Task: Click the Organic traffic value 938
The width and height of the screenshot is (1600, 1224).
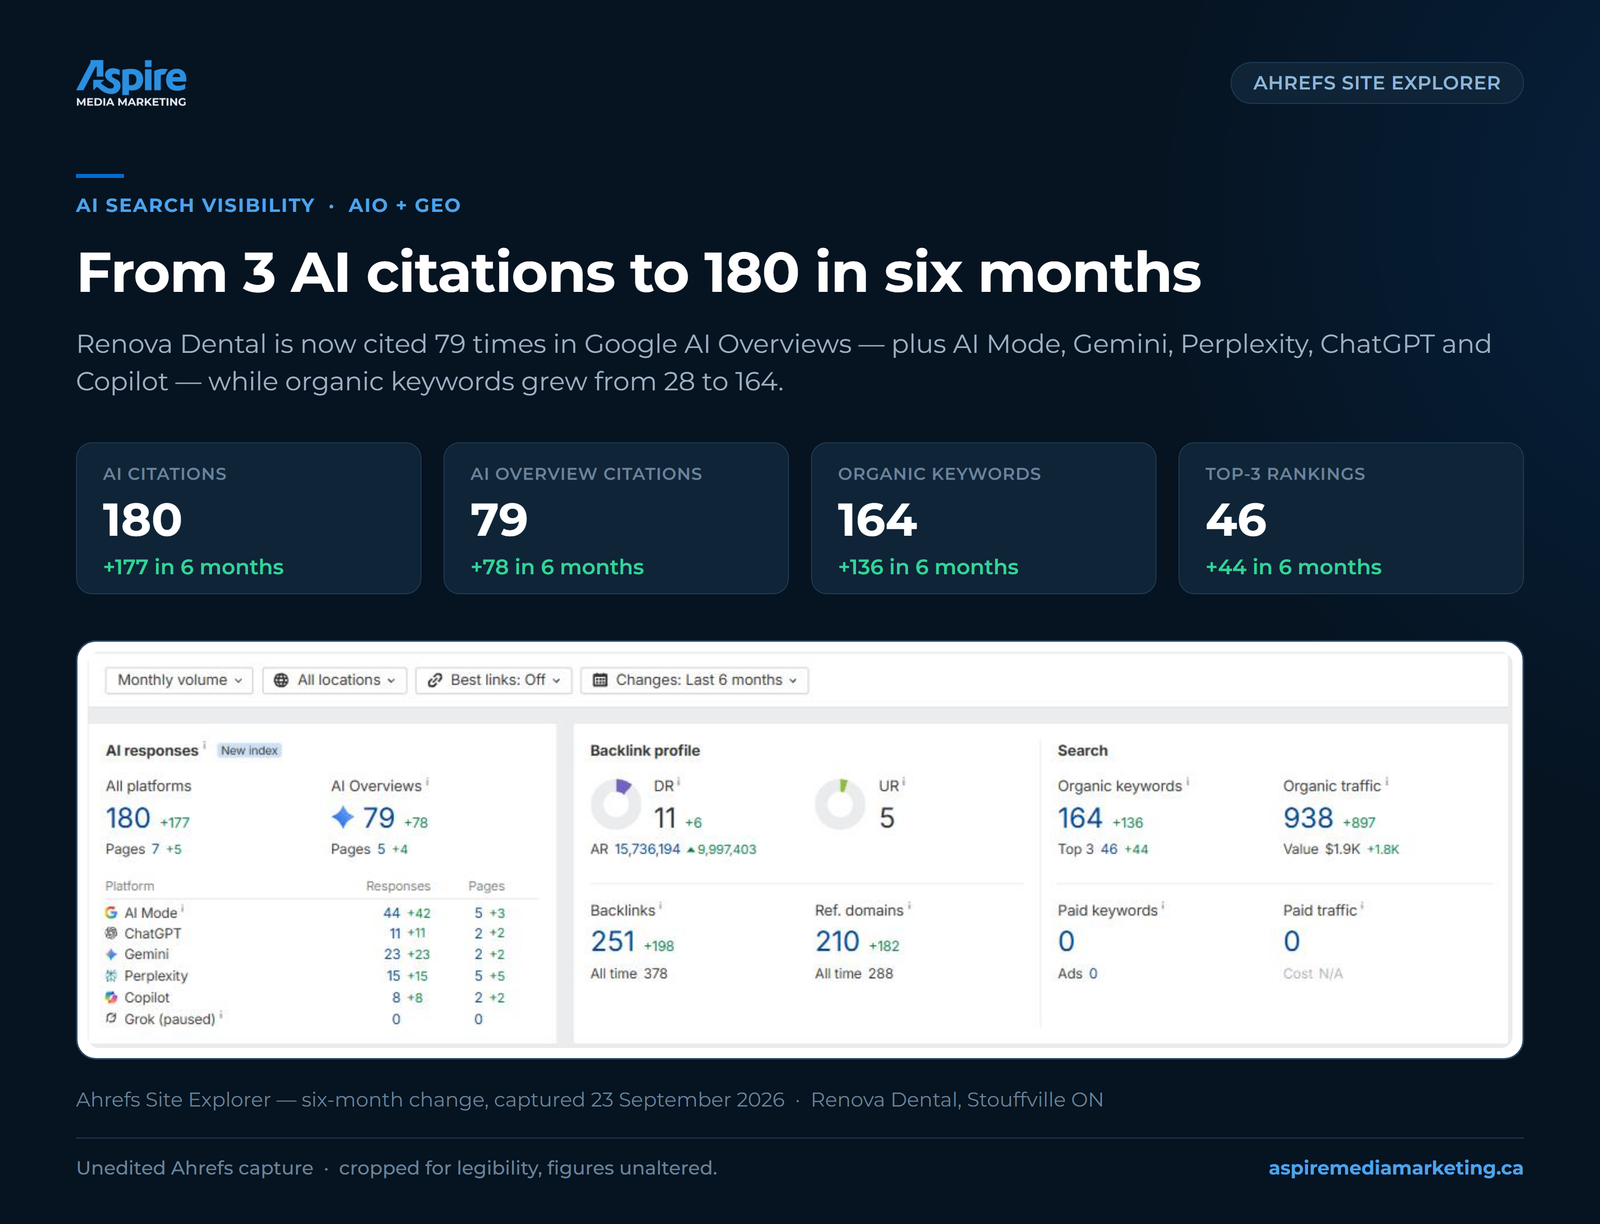Action: tap(1308, 818)
